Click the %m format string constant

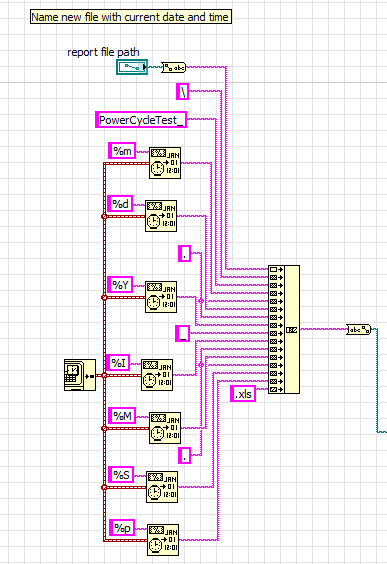[x=122, y=150]
